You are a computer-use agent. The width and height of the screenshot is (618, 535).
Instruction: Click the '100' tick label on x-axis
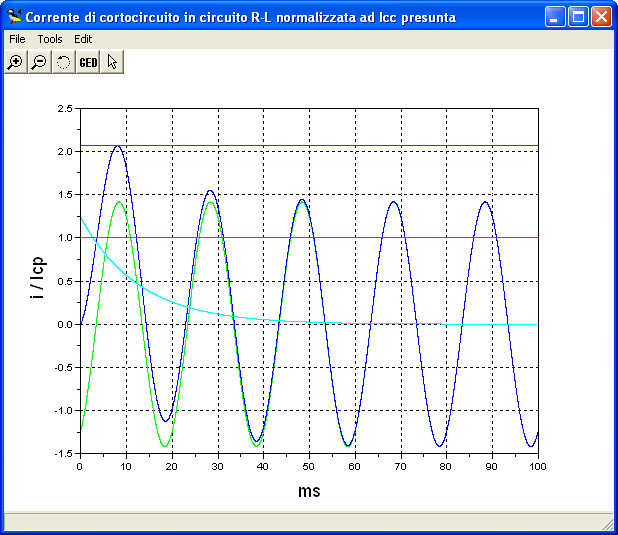click(538, 467)
